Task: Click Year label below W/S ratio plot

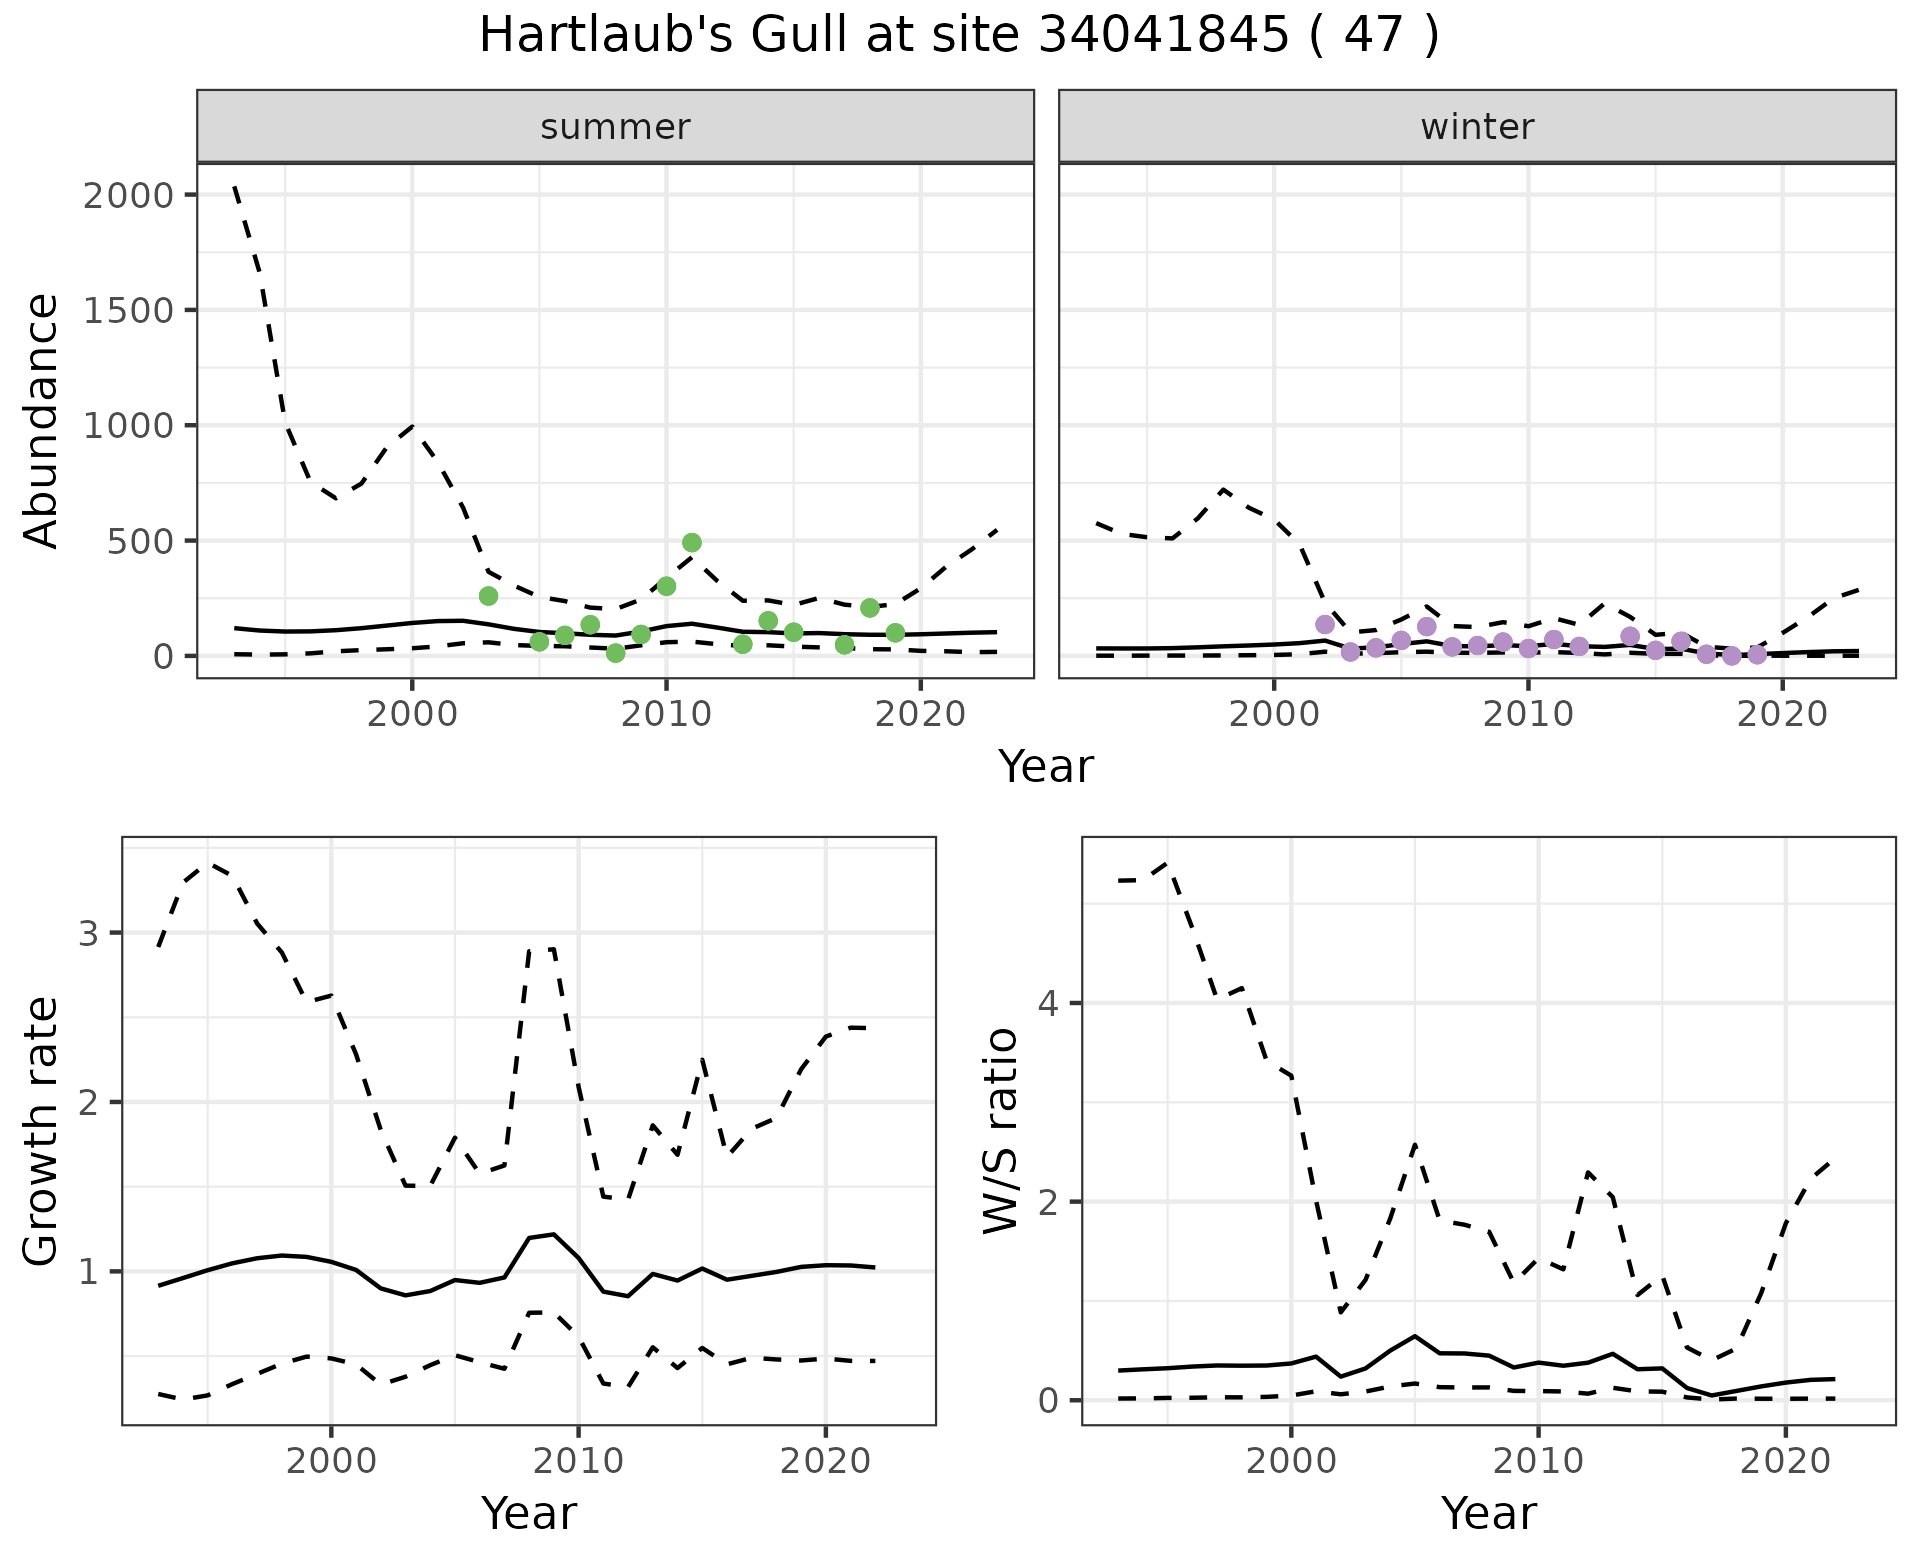Action: click(1488, 1514)
